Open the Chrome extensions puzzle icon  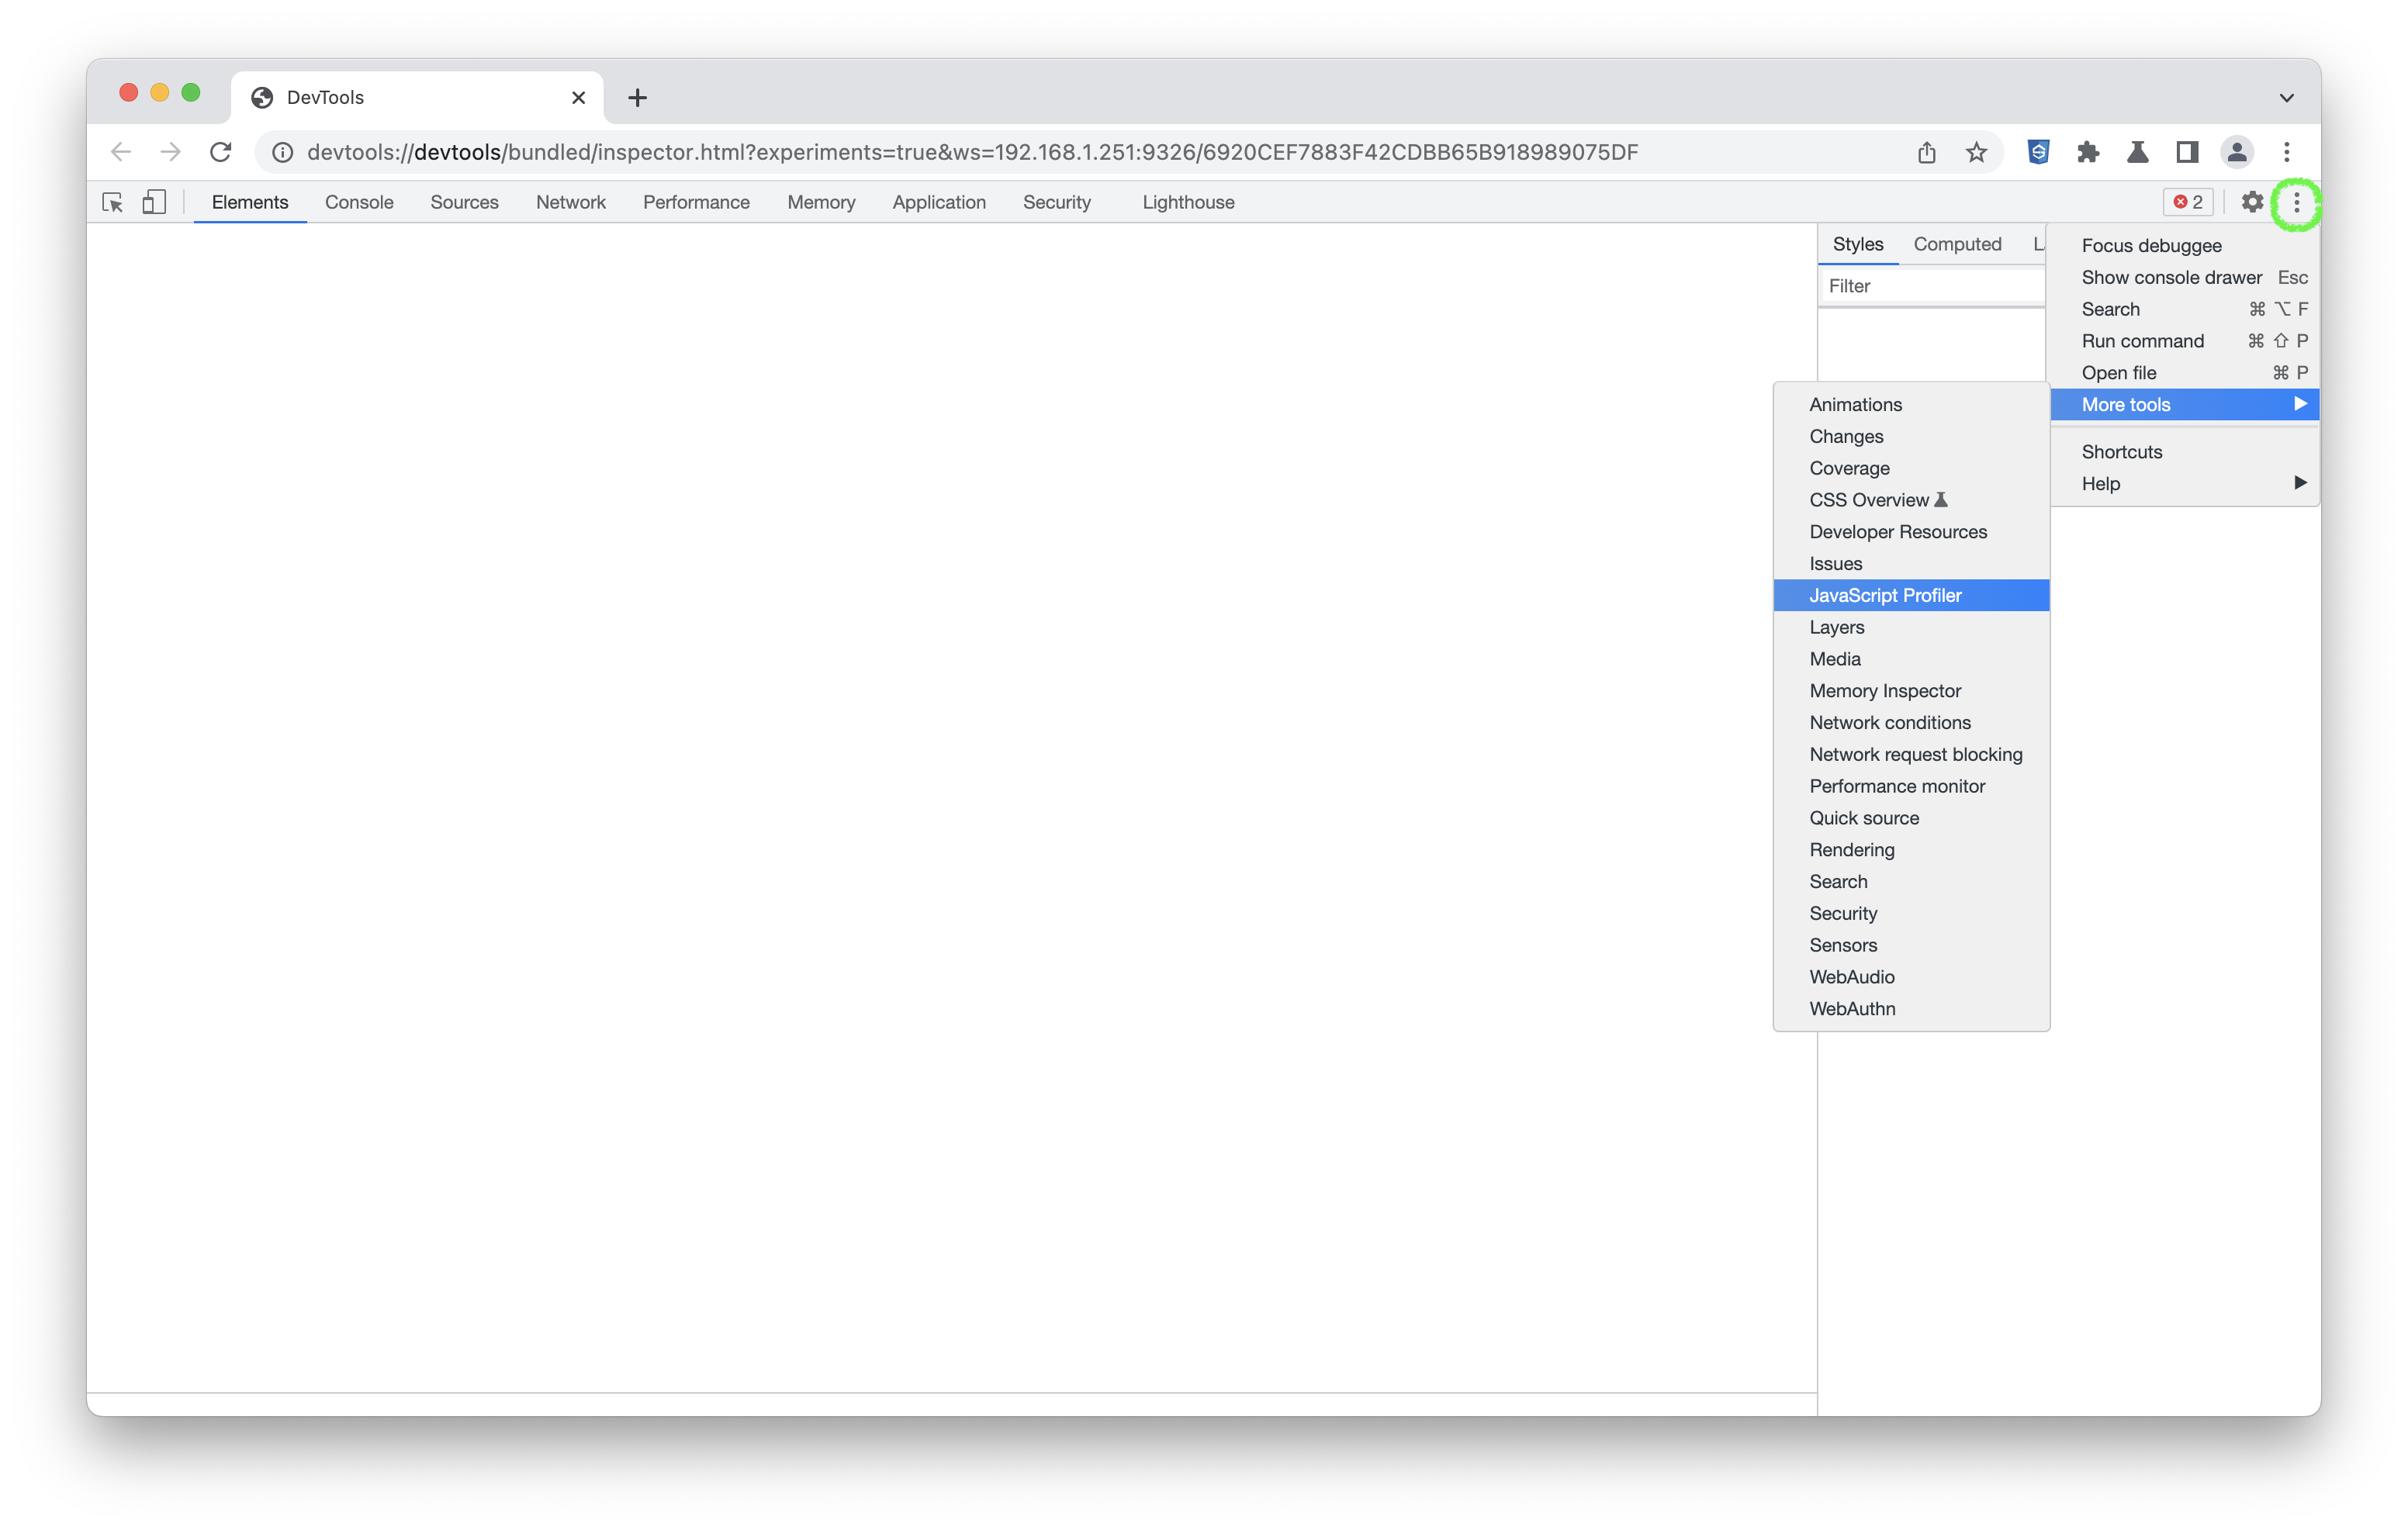2087,152
